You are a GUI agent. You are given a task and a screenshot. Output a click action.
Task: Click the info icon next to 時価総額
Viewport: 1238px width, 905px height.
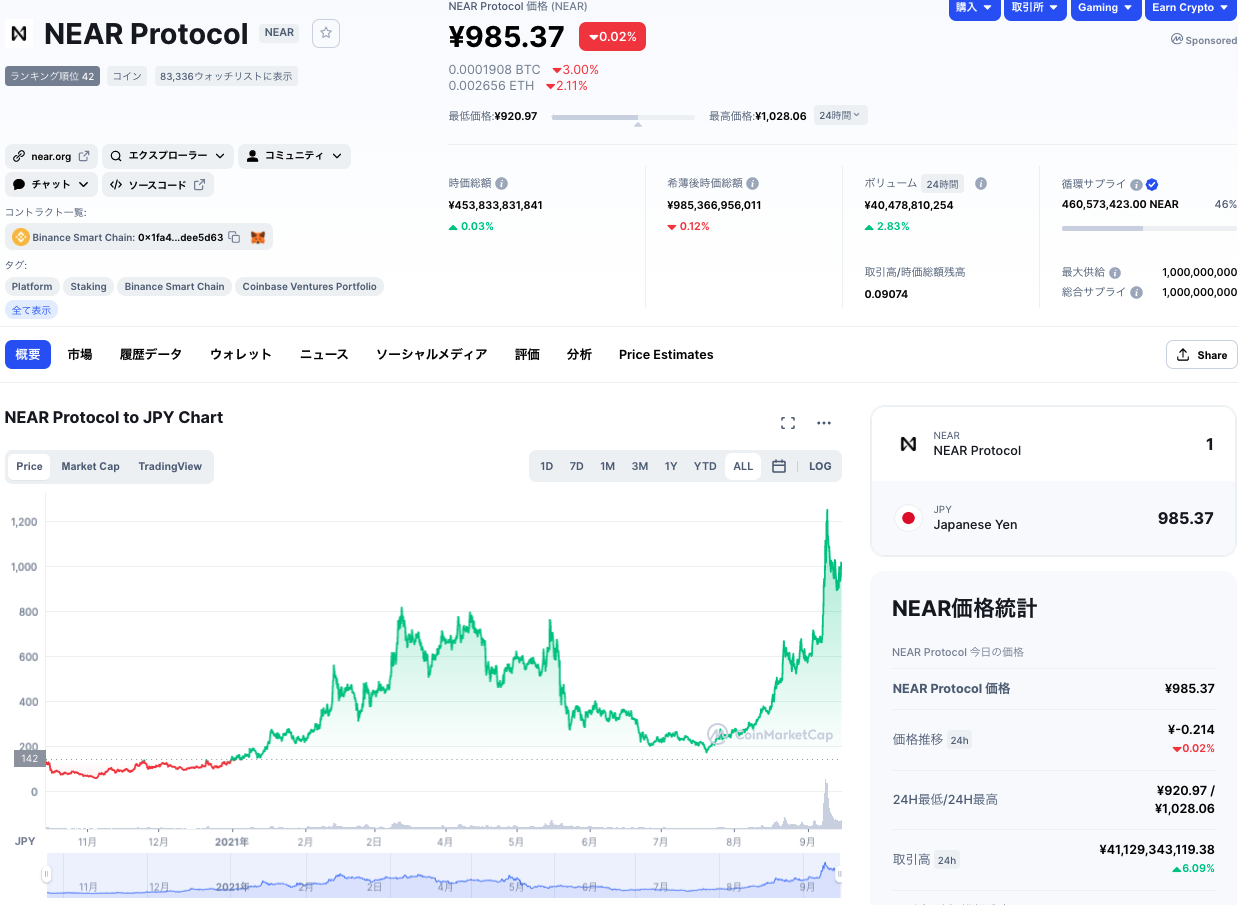pos(502,184)
